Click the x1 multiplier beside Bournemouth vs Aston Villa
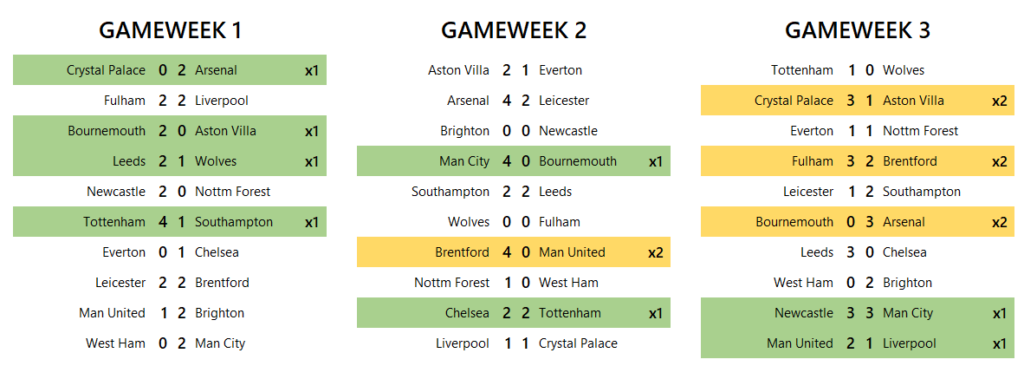The width and height of the screenshot is (1024, 379). 312,131
